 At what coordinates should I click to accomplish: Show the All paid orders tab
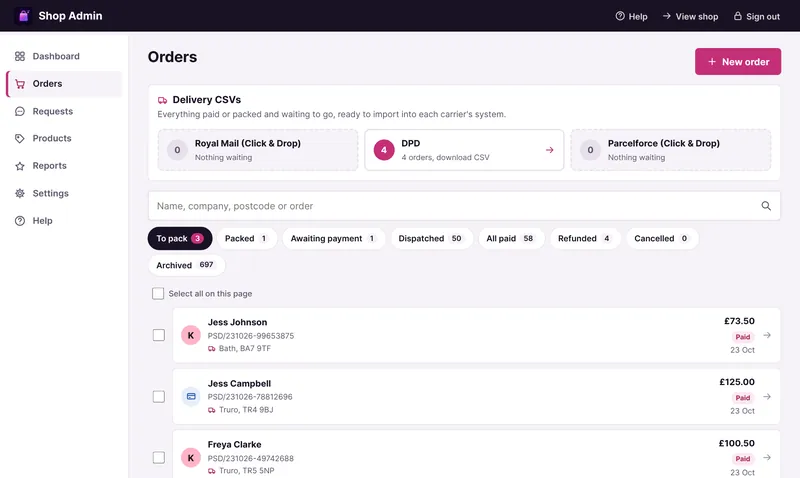click(x=511, y=238)
